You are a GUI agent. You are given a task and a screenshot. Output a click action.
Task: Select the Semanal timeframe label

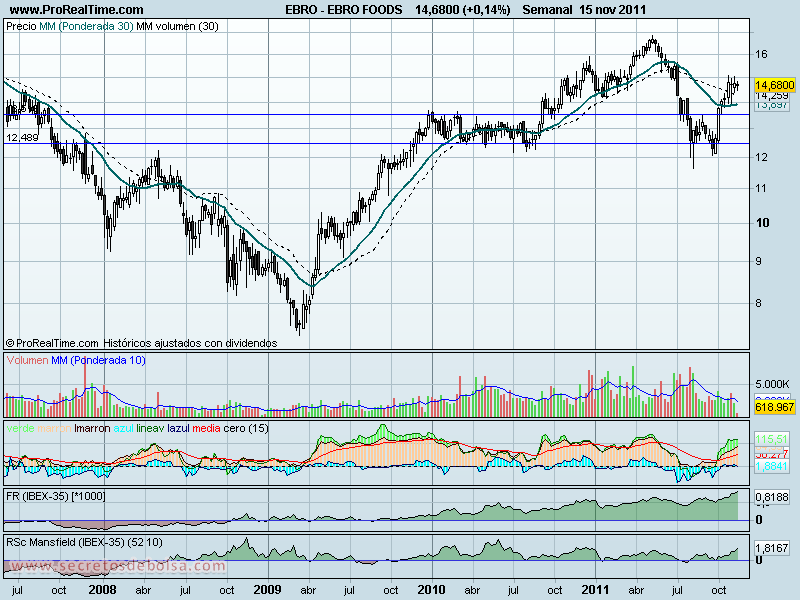548,9
